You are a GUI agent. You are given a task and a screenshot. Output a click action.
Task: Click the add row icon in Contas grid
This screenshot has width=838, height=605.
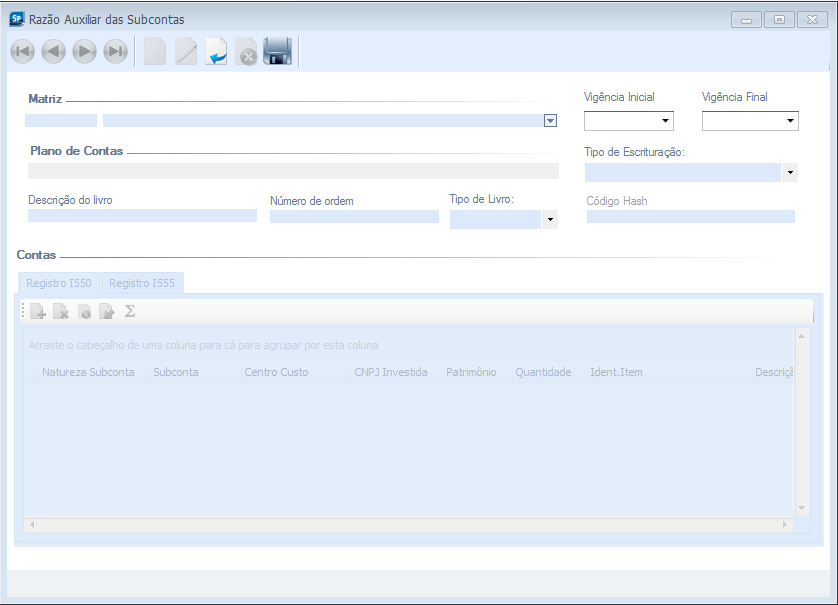38,312
